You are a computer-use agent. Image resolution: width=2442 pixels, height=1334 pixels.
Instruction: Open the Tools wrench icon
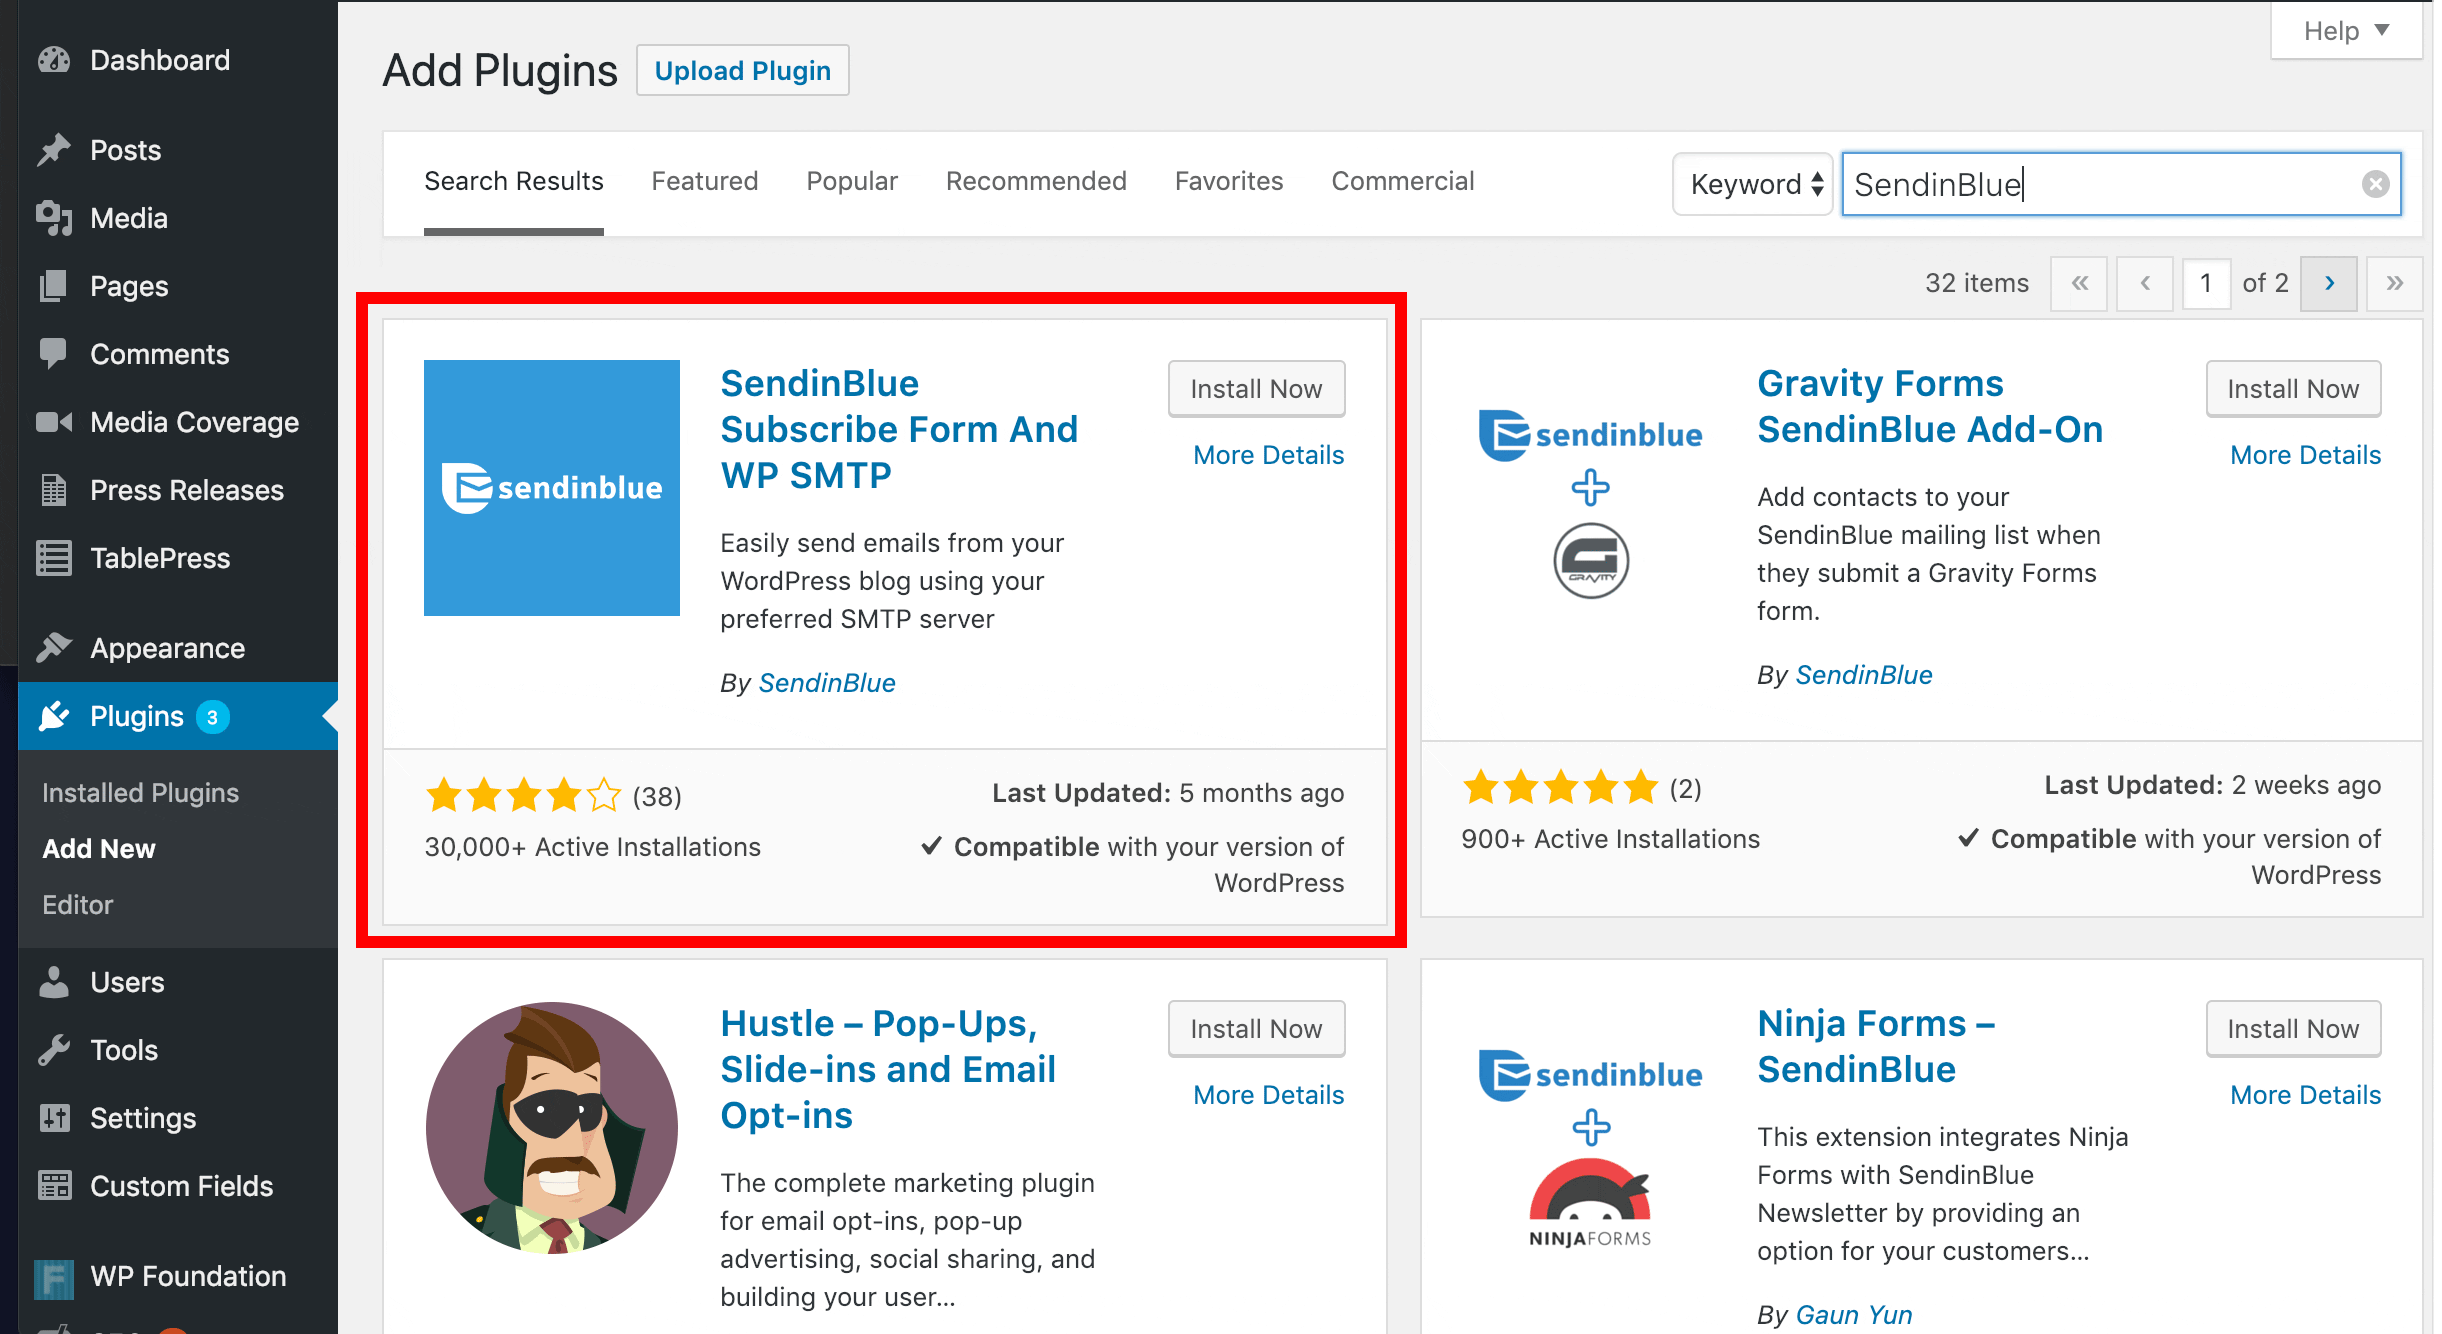coord(55,1049)
